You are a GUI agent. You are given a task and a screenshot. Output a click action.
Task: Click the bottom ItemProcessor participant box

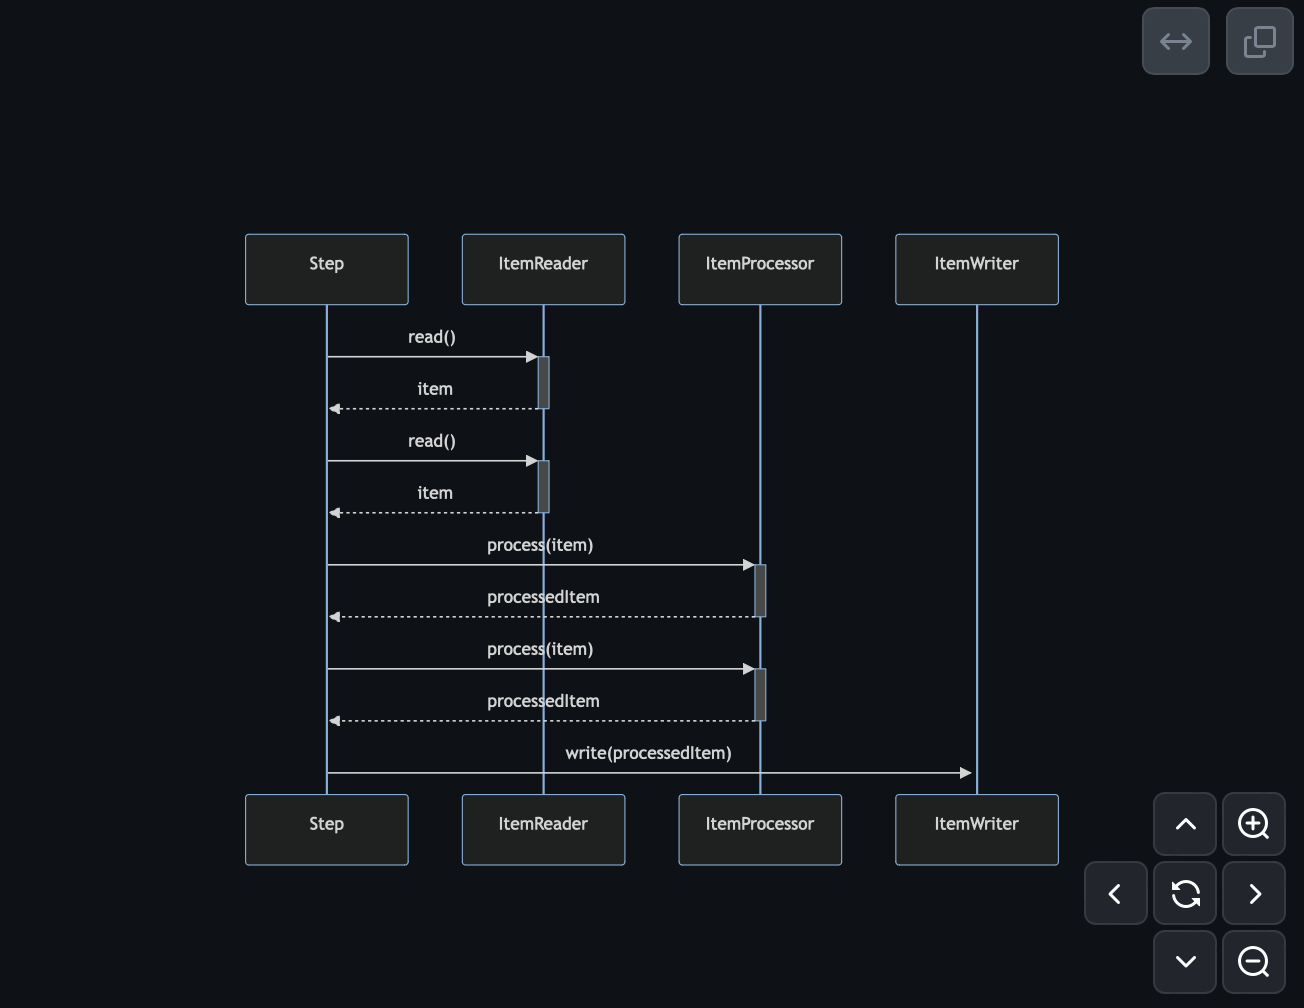click(760, 829)
